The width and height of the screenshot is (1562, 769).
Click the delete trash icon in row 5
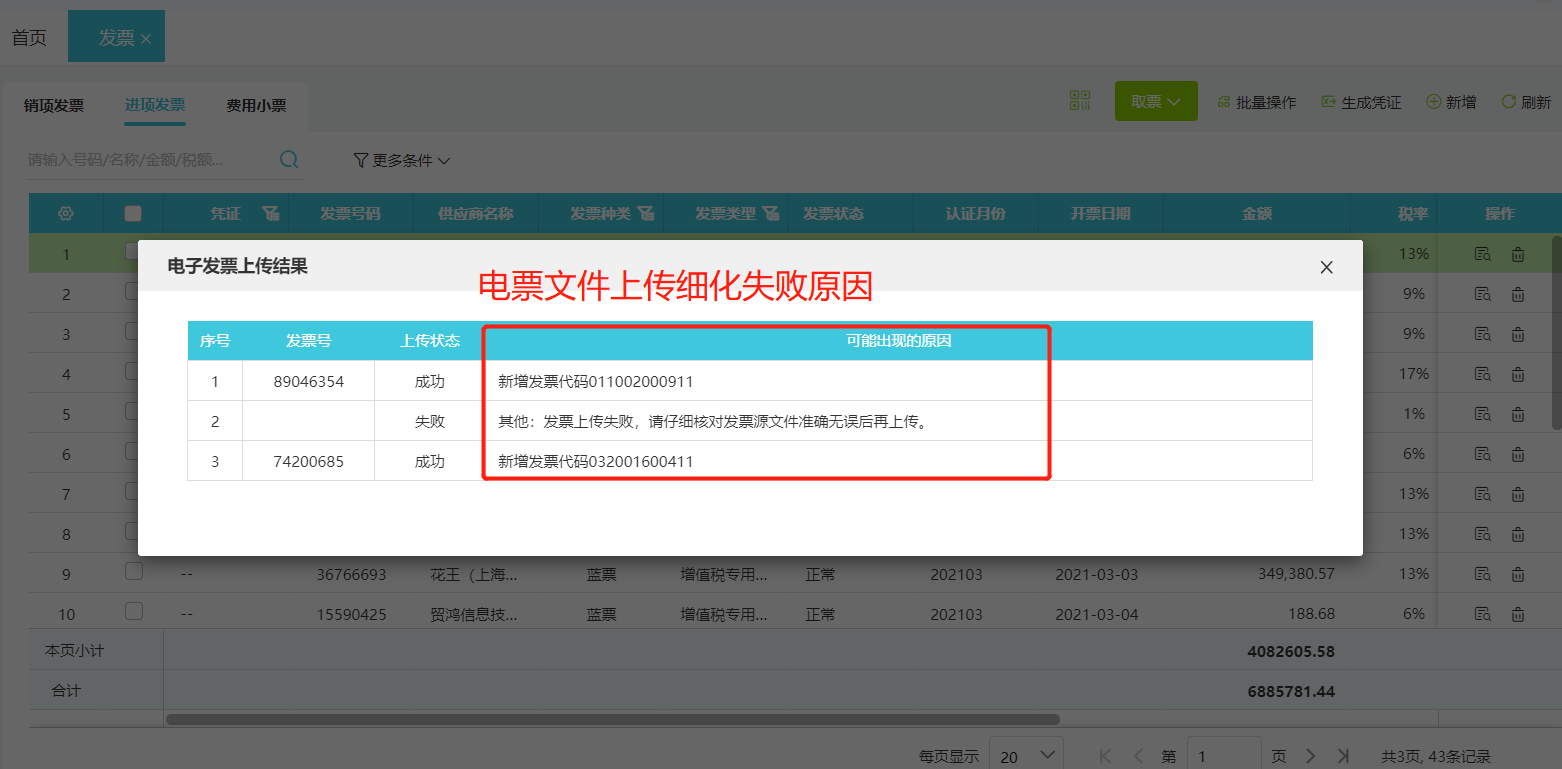[x=1518, y=414]
